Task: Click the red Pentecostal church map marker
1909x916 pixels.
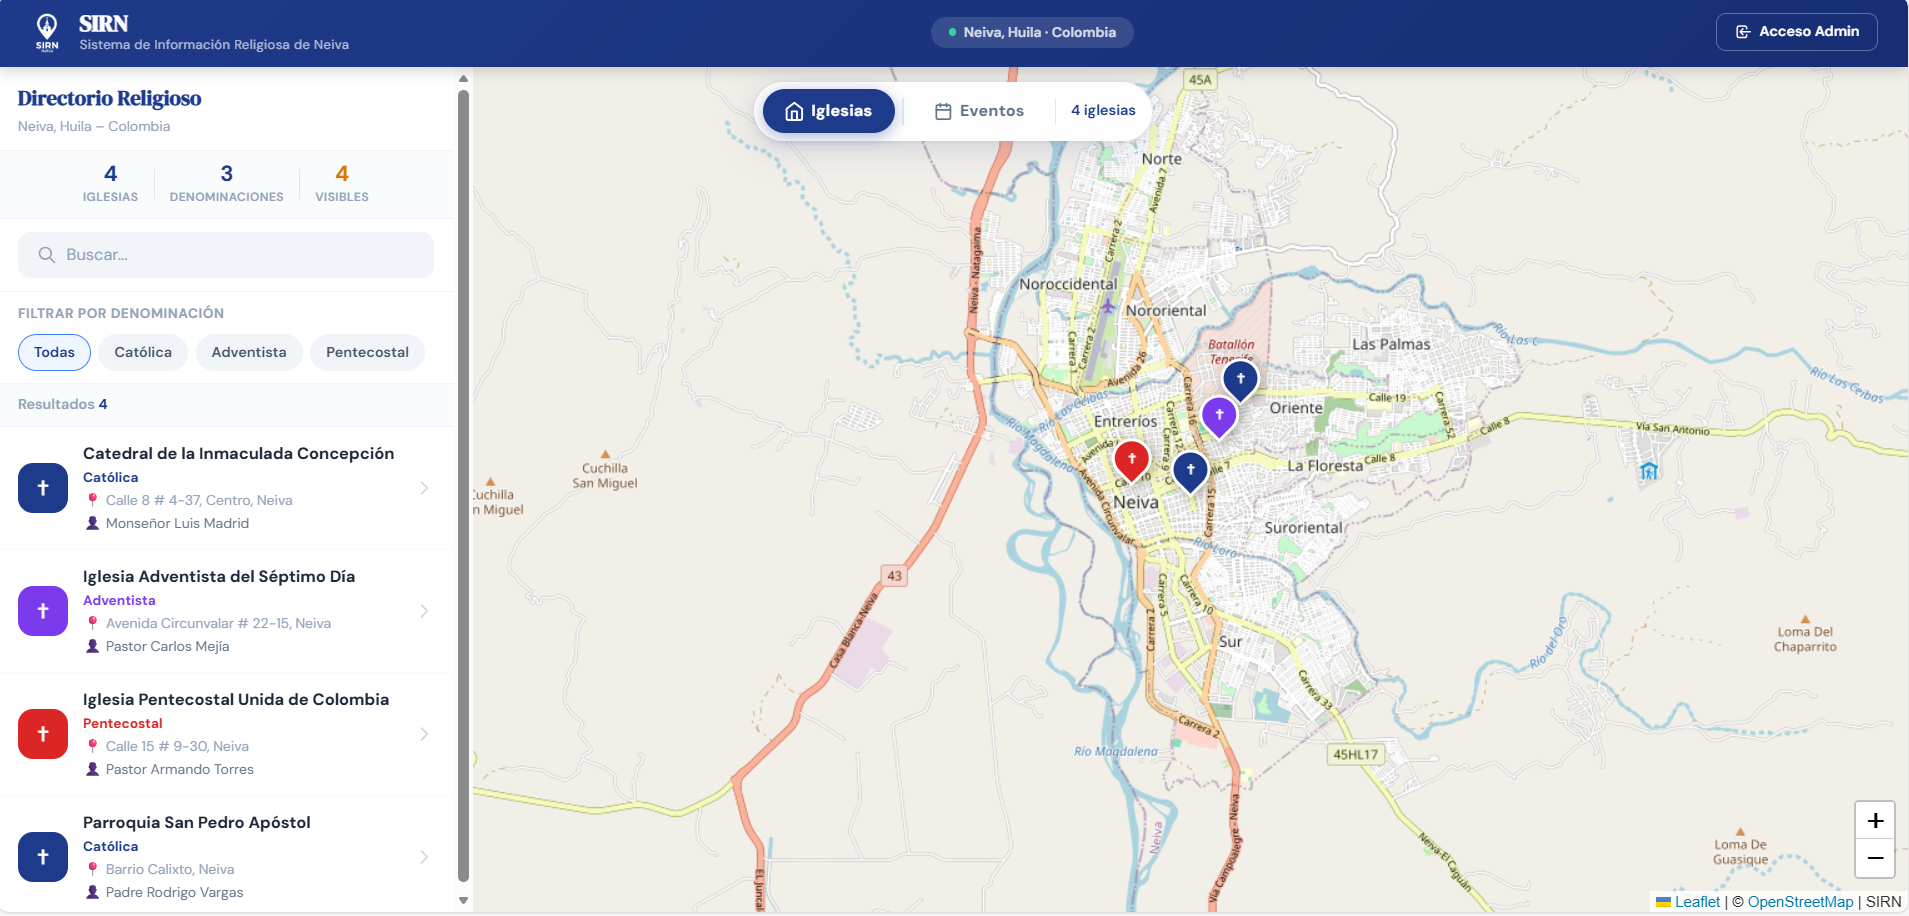Action: (x=1131, y=459)
